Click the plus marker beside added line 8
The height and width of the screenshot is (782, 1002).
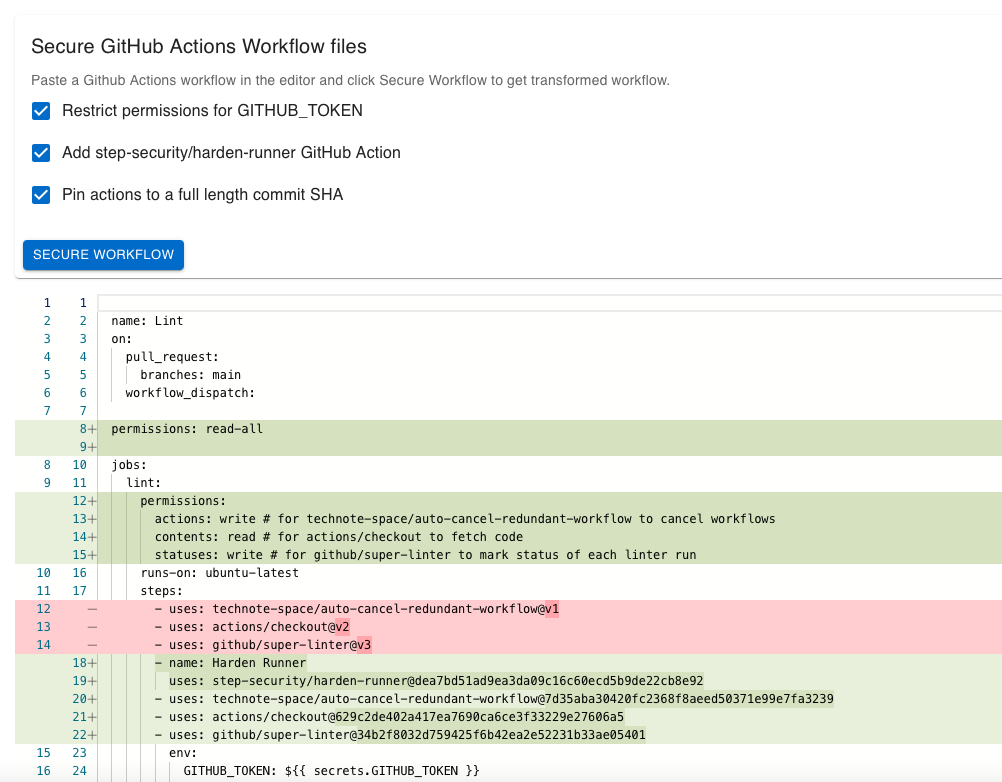93,429
